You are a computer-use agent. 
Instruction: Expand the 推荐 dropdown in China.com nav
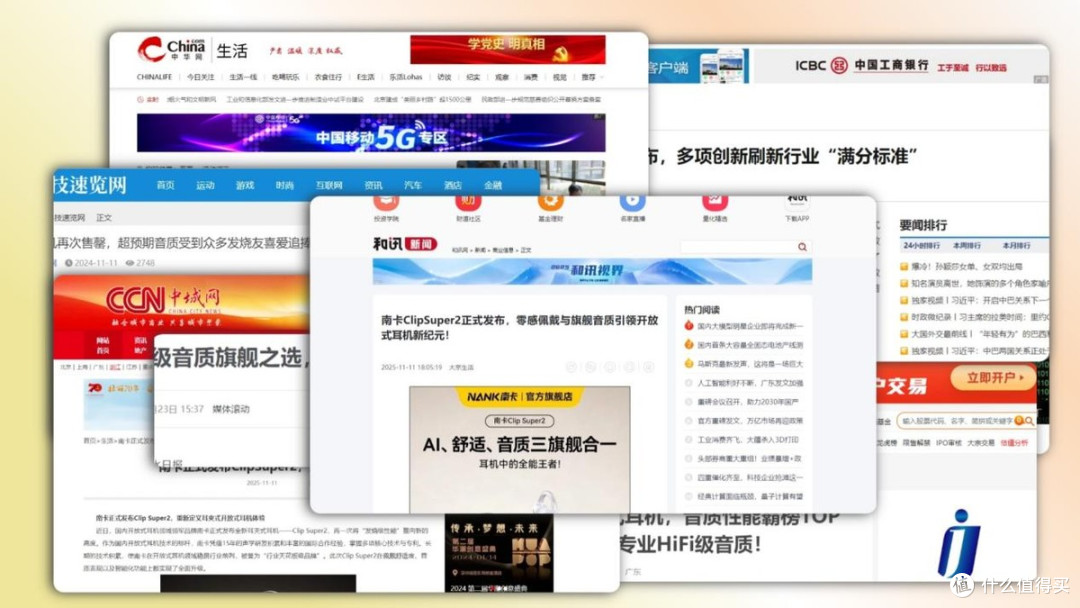click(x=592, y=77)
